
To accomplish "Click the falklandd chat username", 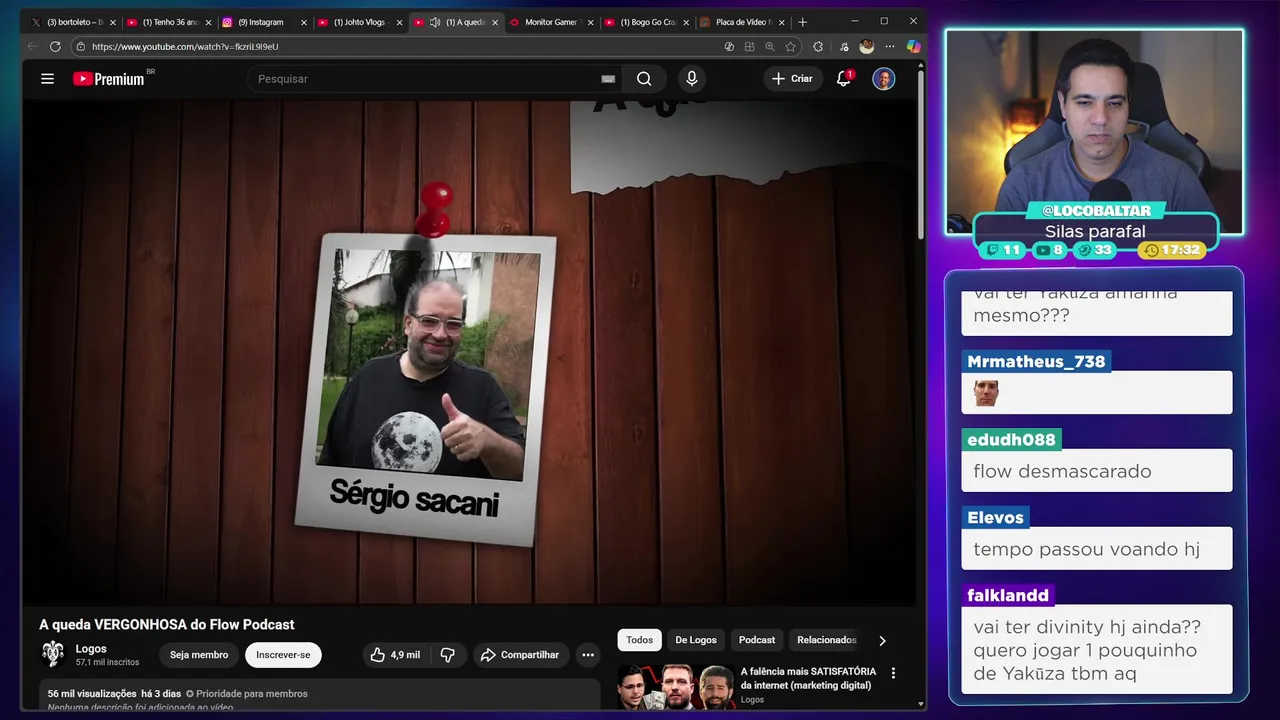I will pos(1008,595).
